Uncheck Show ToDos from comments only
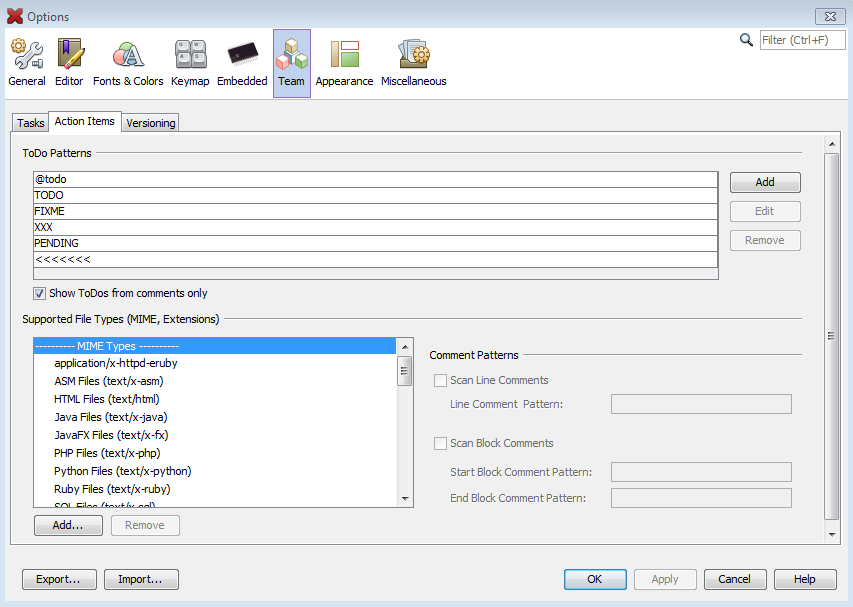Screen dimensions: 853x607 coord(40,293)
